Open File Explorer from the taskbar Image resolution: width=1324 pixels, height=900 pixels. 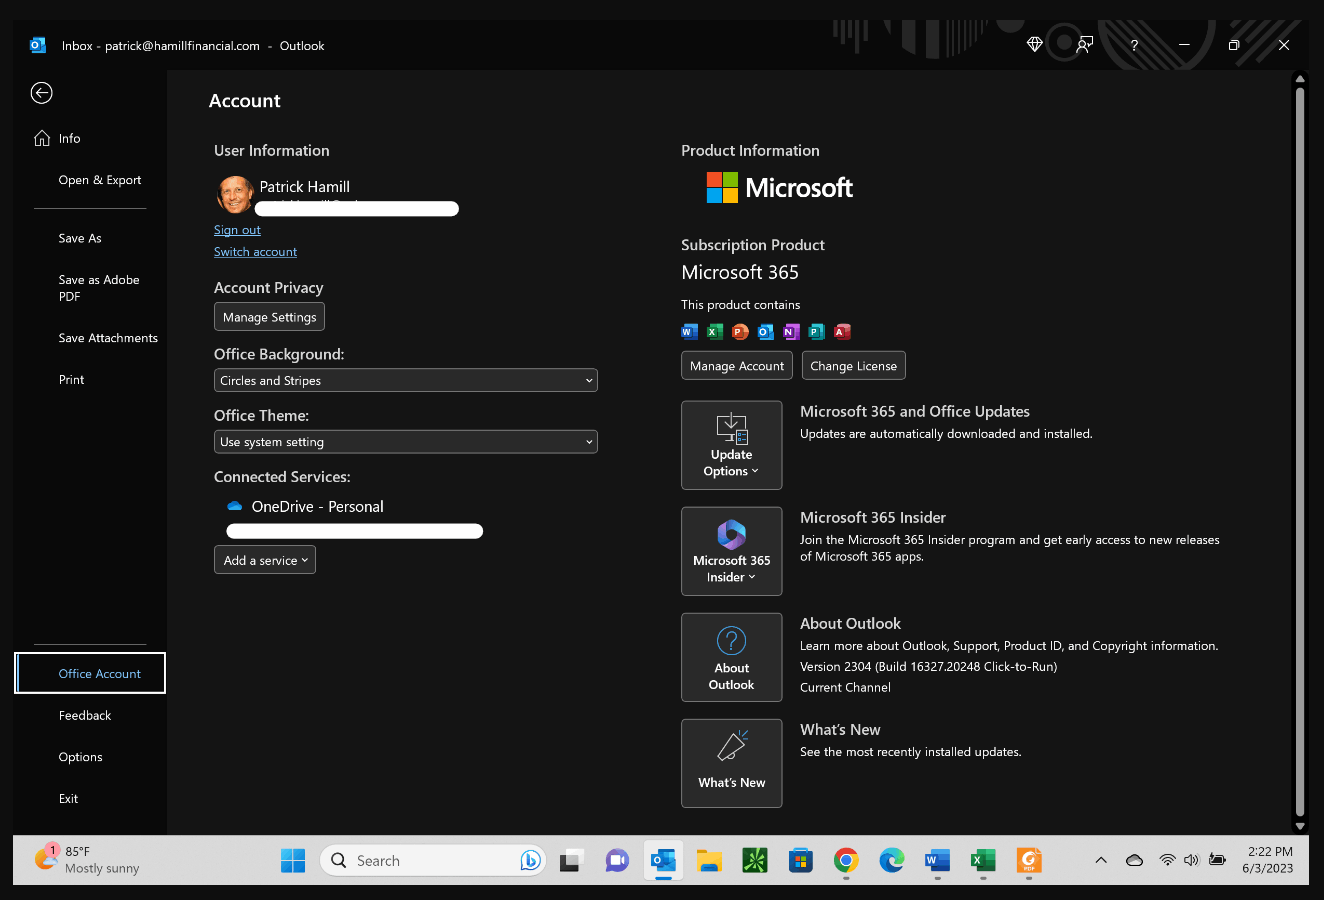coord(709,860)
